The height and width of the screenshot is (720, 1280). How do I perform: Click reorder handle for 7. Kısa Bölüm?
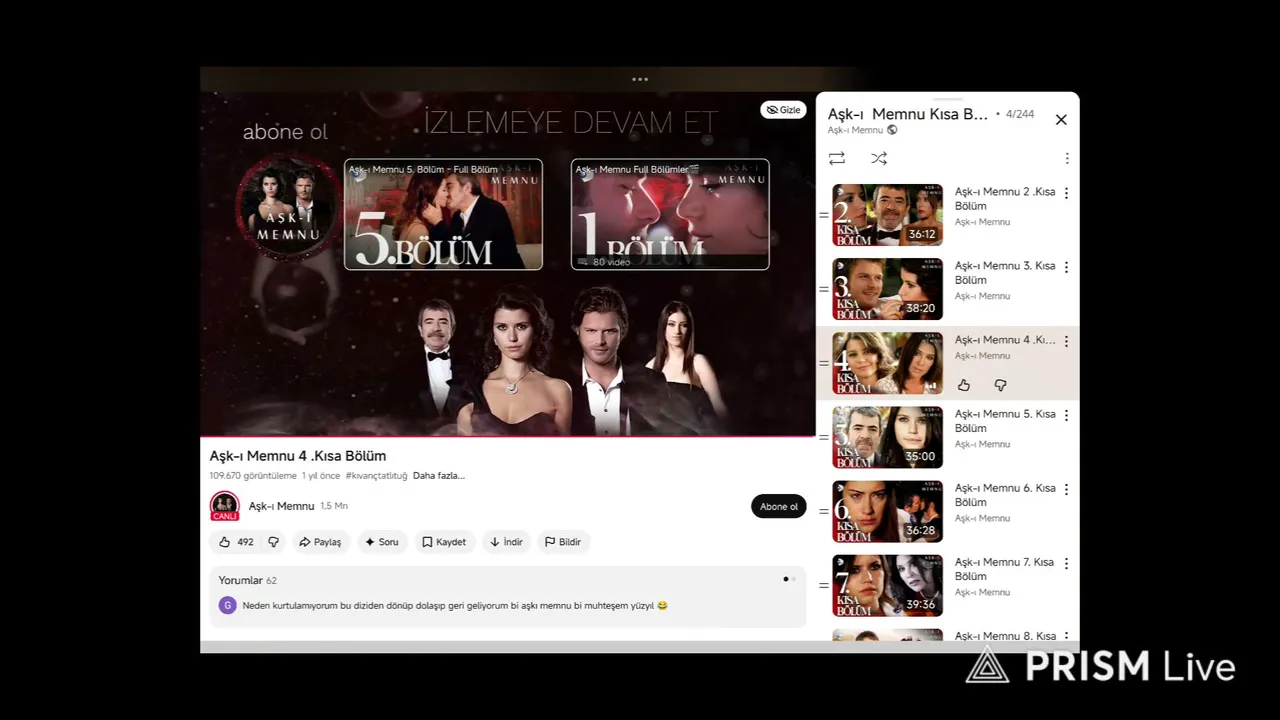(824, 585)
